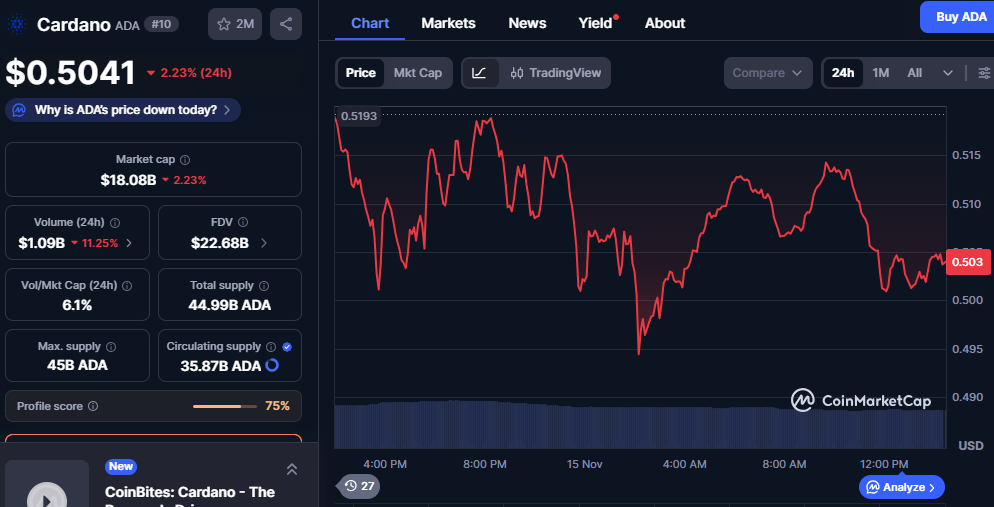Screen dimensions: 994x507
Task: Add Cardano to watchlist with star button
Action: tap(235, 24)
